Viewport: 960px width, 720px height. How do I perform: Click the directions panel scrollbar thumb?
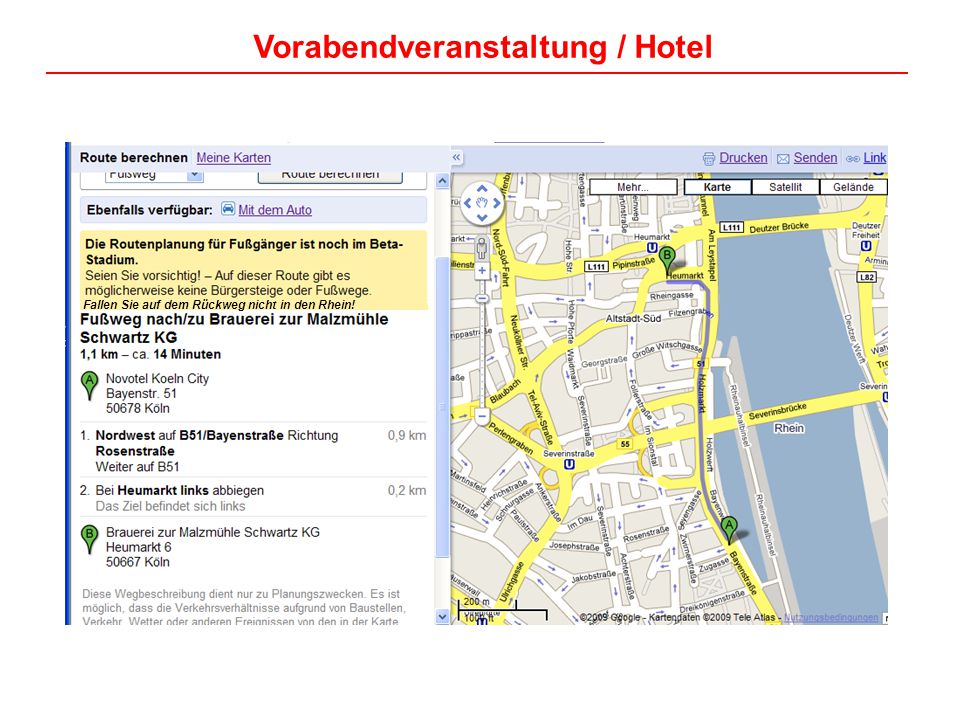443,407
